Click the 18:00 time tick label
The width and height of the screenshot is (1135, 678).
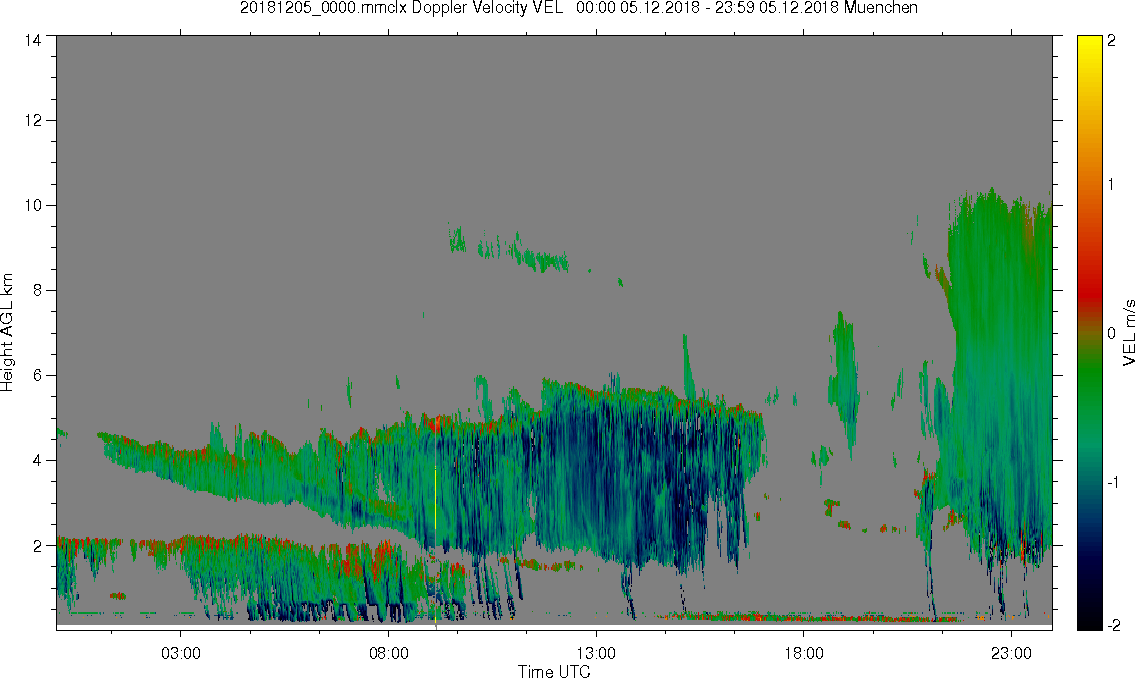804,653
